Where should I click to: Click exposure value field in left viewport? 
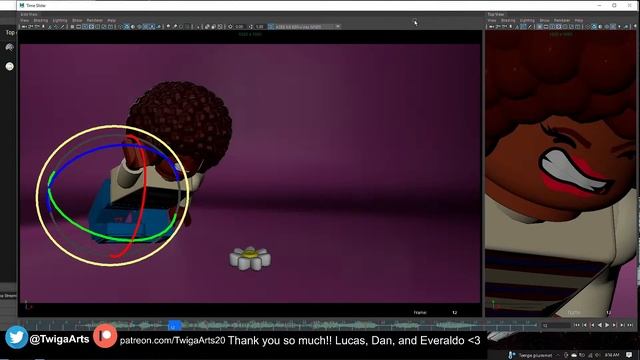tap(240, 27)
